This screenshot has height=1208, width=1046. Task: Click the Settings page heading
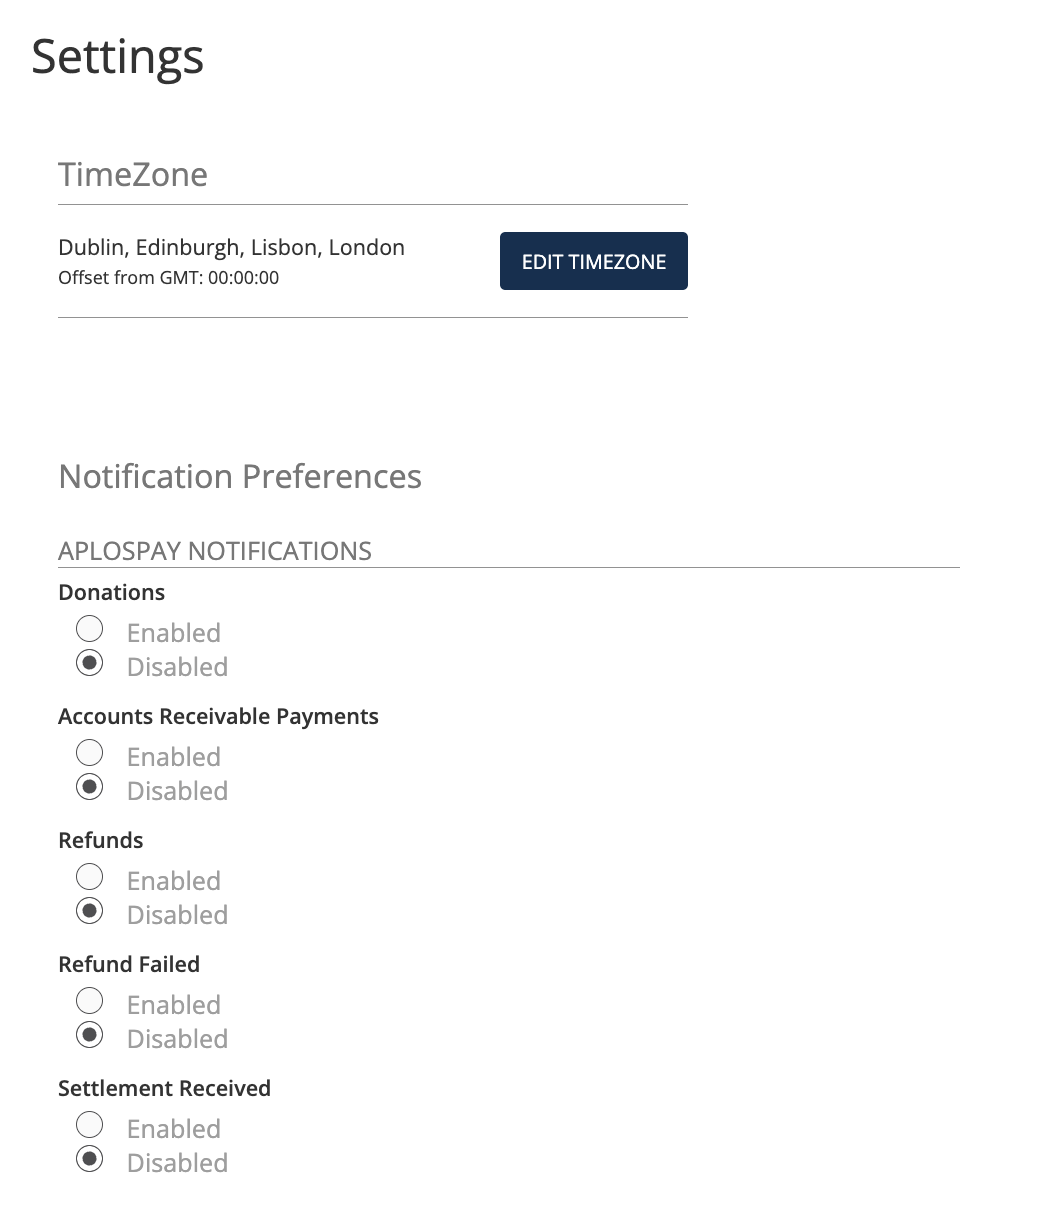(x=118, y=57)
